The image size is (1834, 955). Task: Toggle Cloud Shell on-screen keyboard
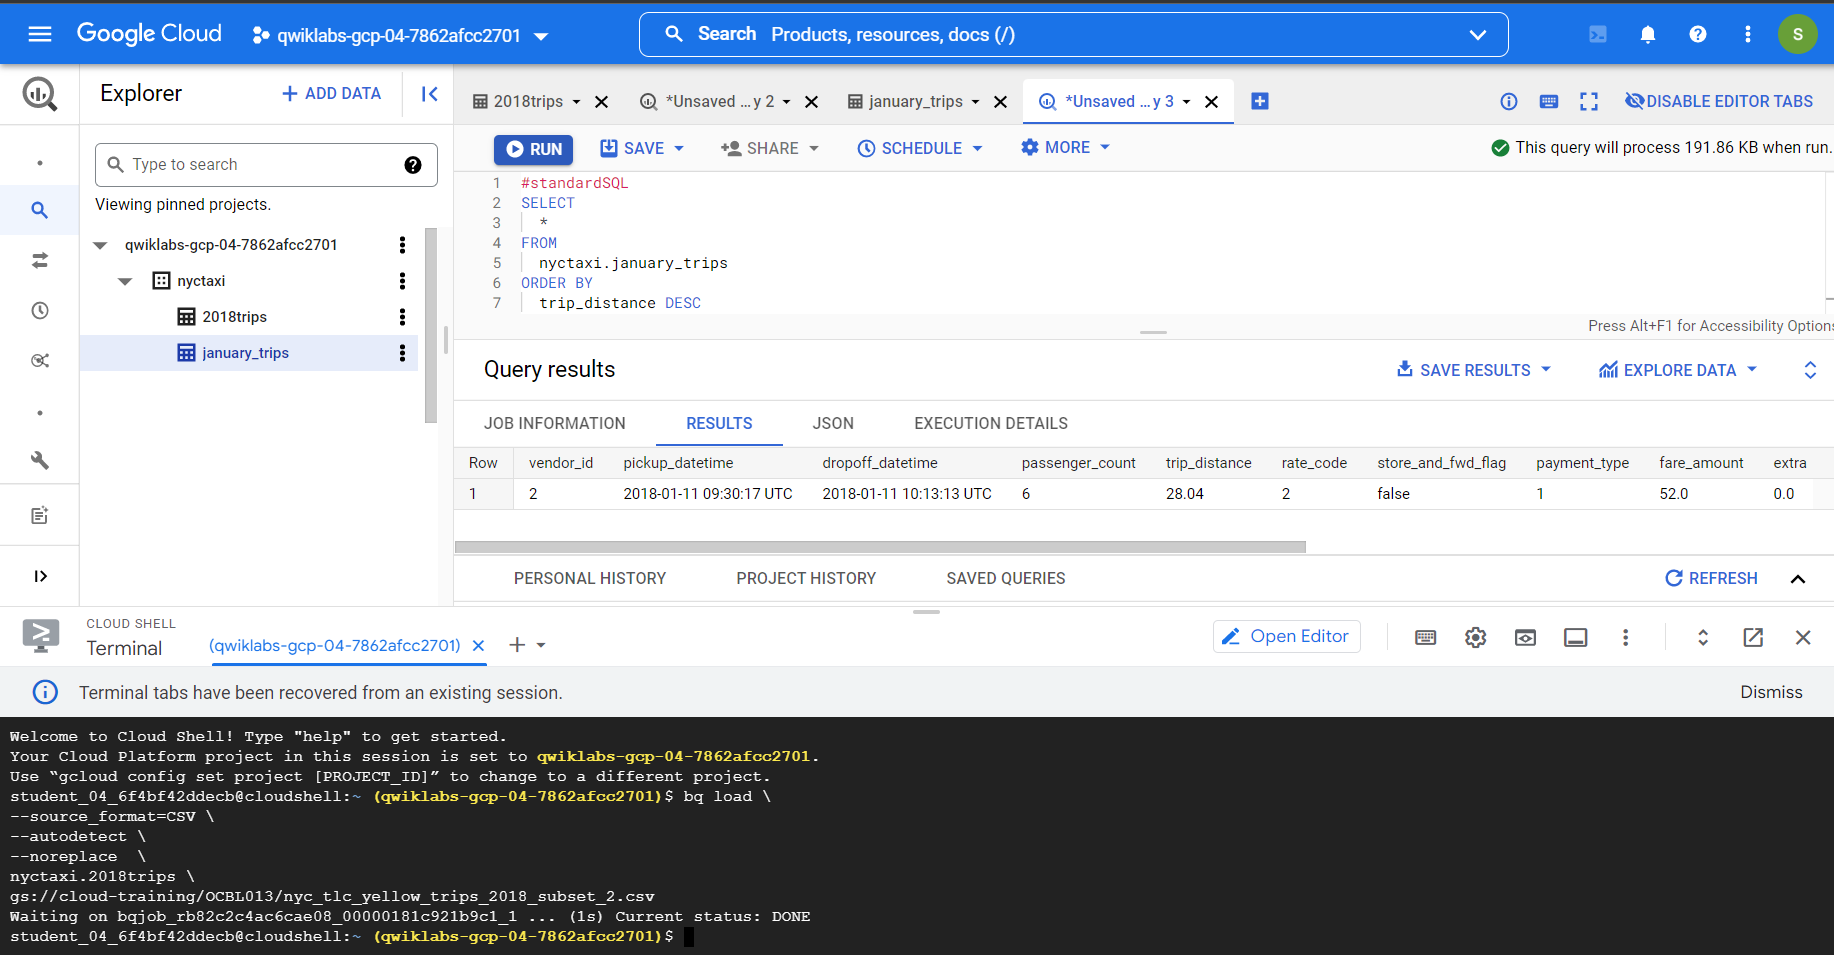tap(1426, 637)
